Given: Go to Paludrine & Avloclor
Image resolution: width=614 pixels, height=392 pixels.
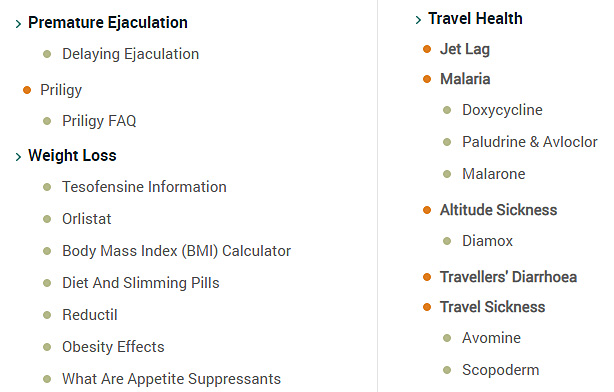Looking at the screenshot, I should [x=529, y=142].
